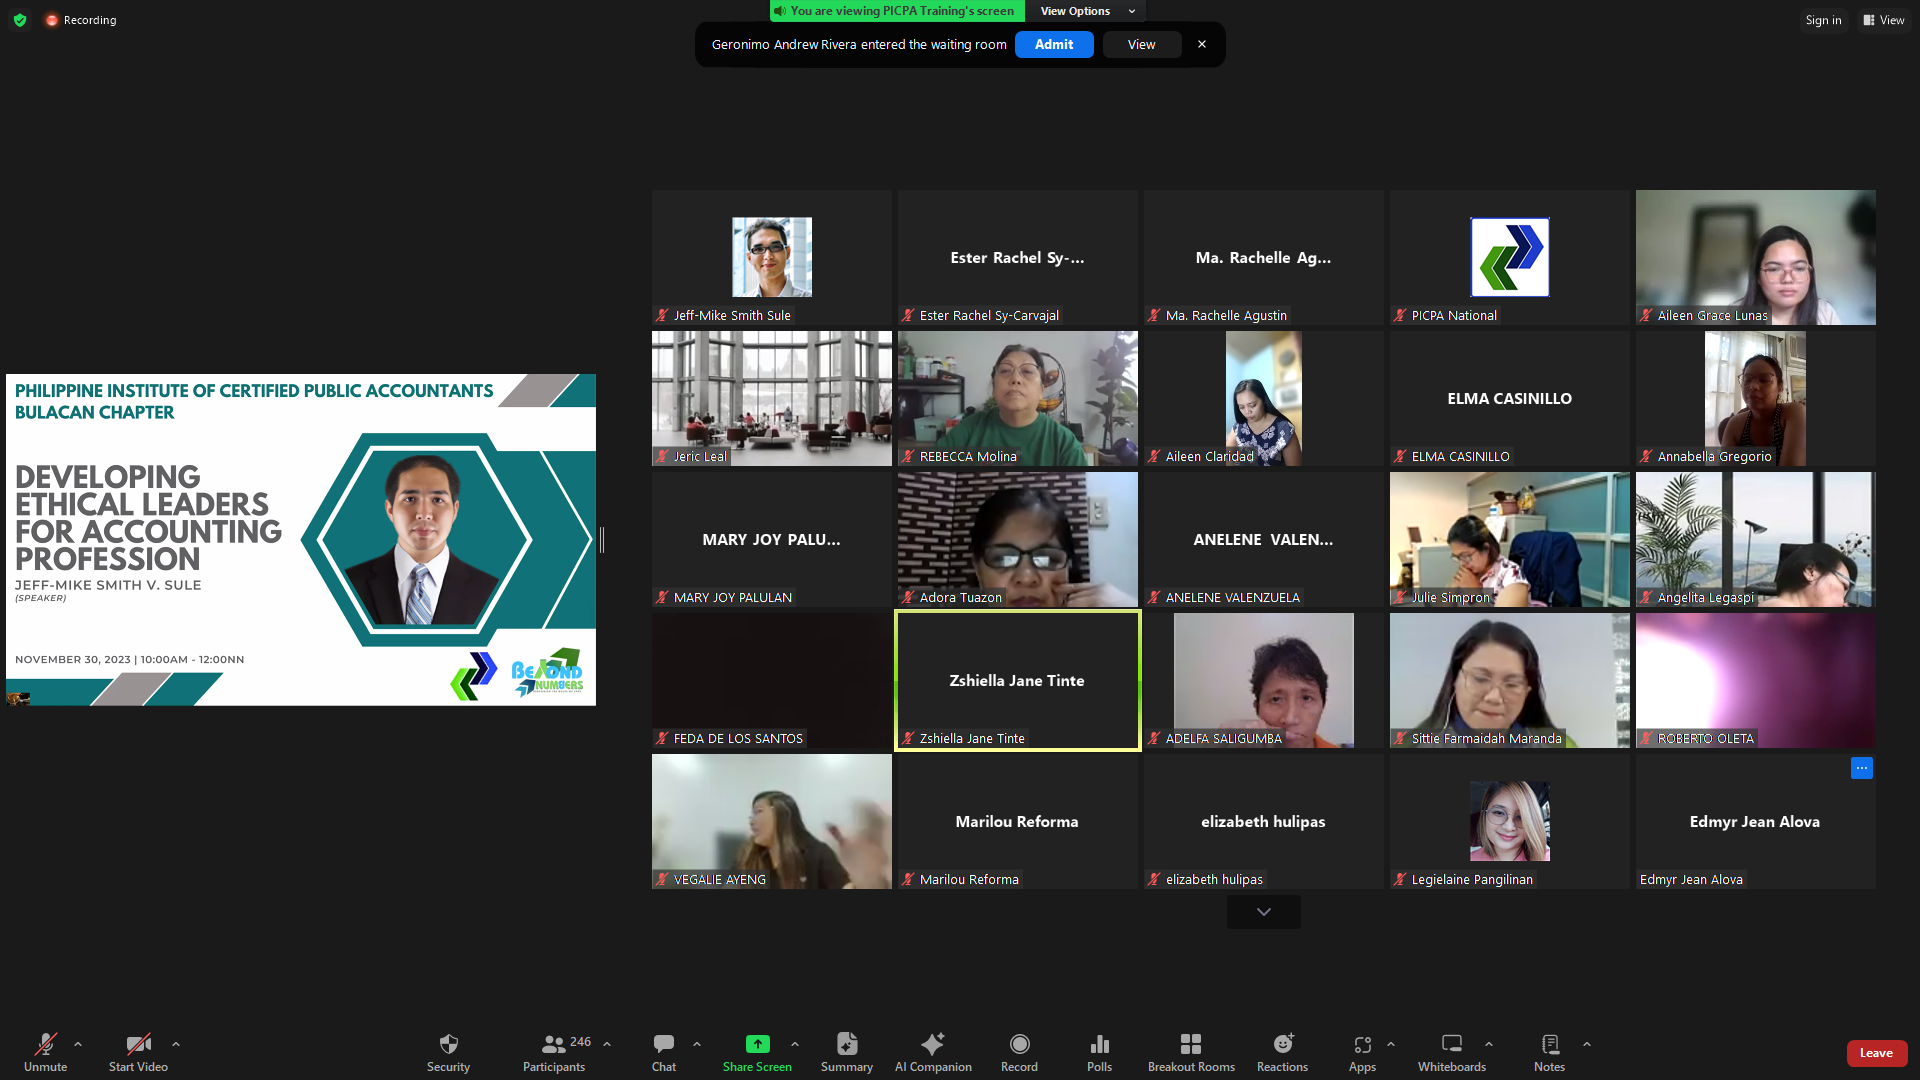Open the Reactions menu

click(x=1282, y=1053)
